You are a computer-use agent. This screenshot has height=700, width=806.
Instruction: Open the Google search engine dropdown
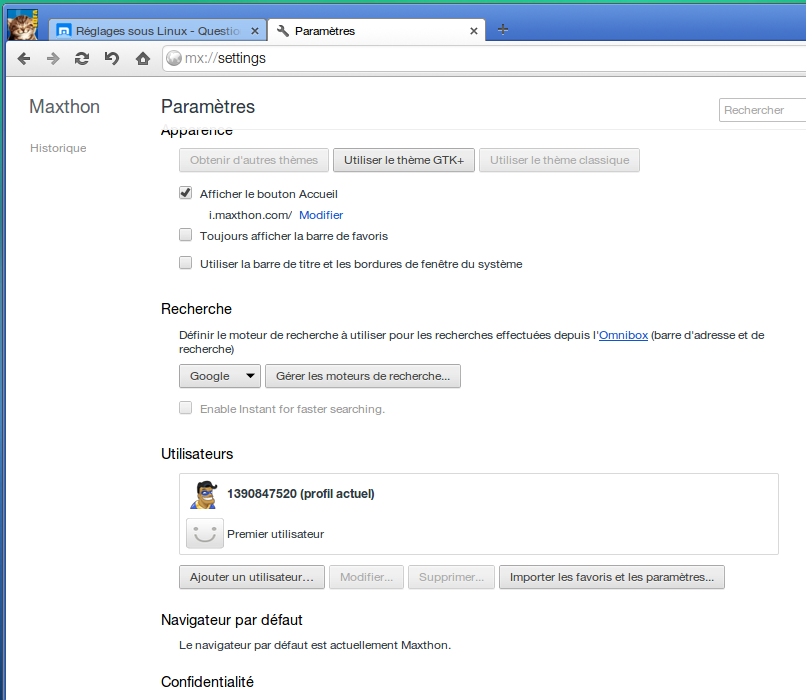tap(219, 376)
